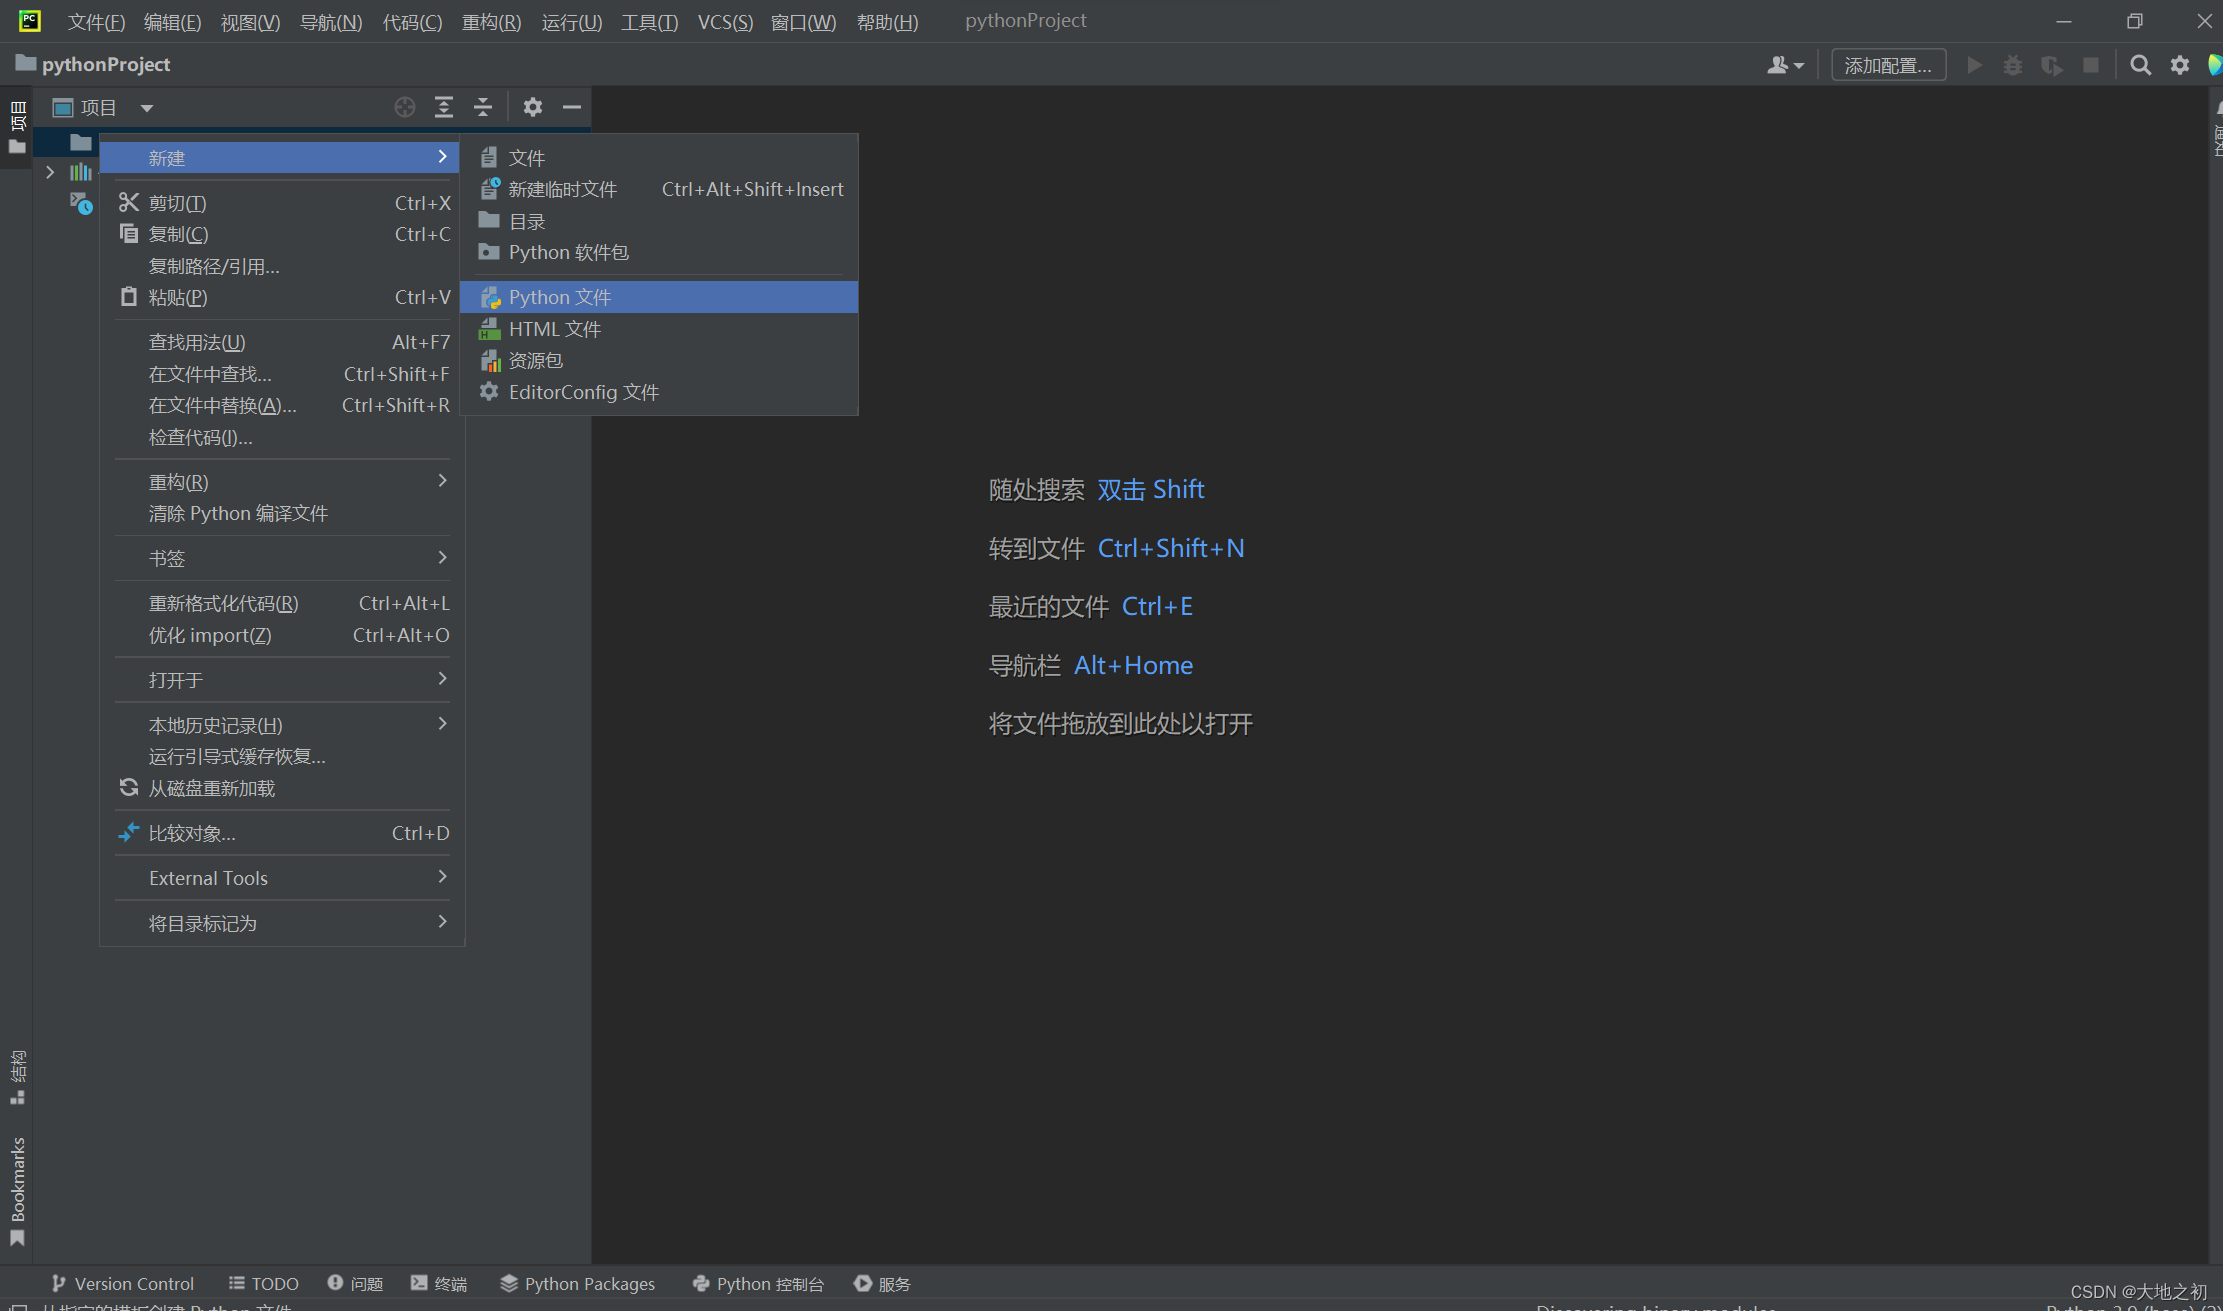Click the Expand All icon in project panel
The image size is (2223, 1311).
coord(444,107)
